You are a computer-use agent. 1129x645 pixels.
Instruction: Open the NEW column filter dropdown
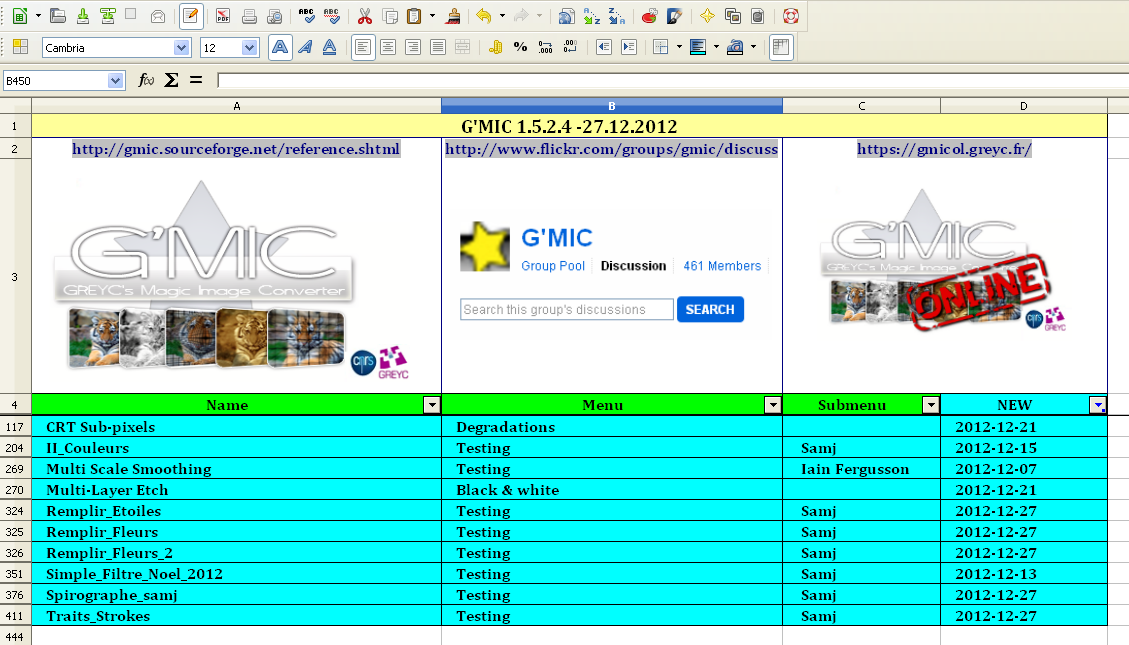click(1098, 405)
